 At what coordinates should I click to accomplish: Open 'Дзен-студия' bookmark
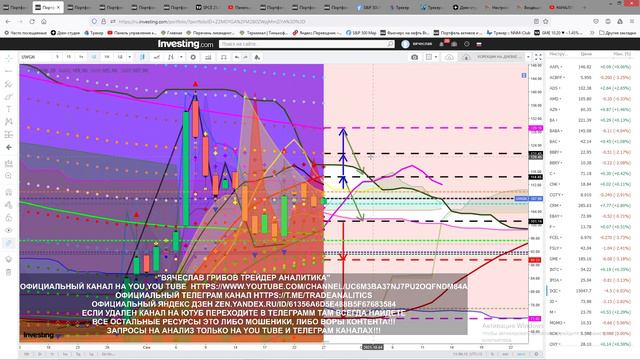click(65, 33)
